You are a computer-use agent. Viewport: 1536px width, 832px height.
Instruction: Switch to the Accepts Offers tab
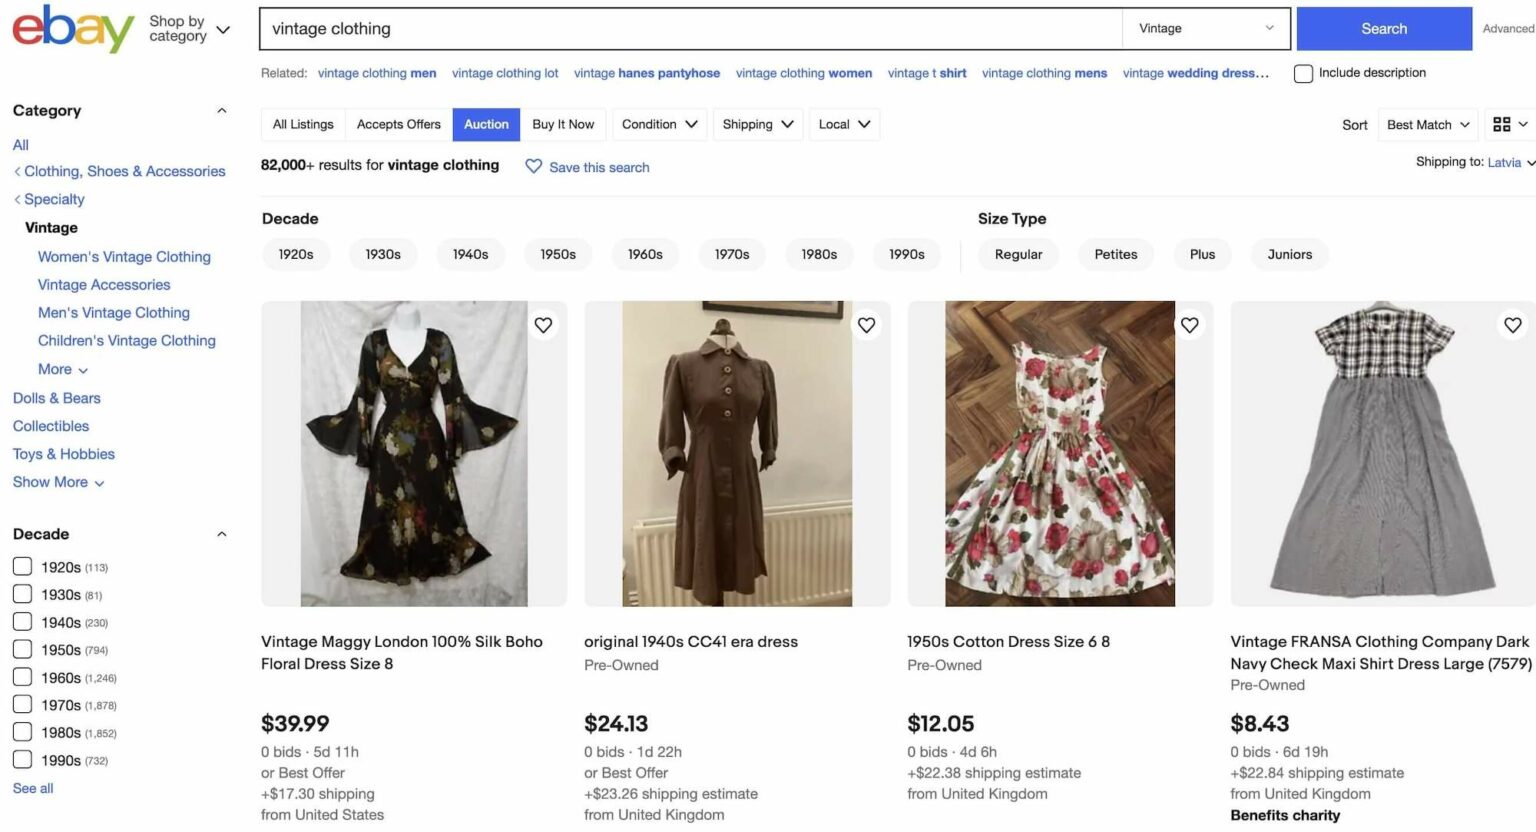399,124
